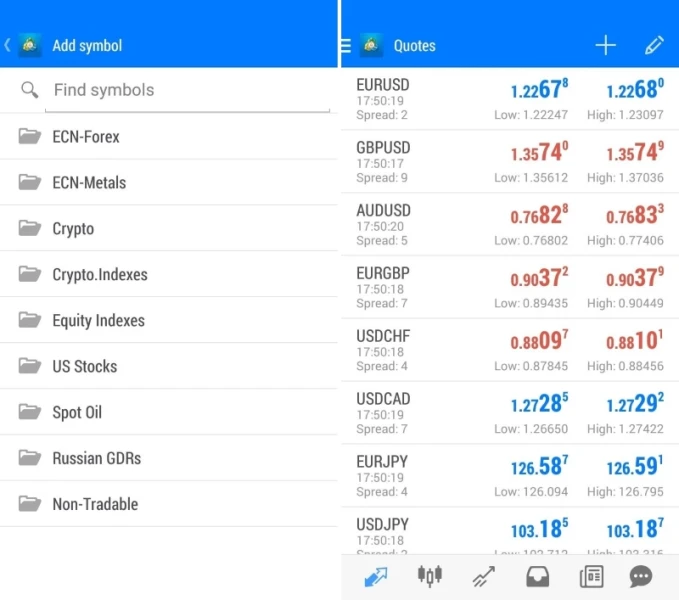Viewport: 679px width, 600px height.
Task: Open the chat messages bubble tab
Action: (x=641, y=577)
